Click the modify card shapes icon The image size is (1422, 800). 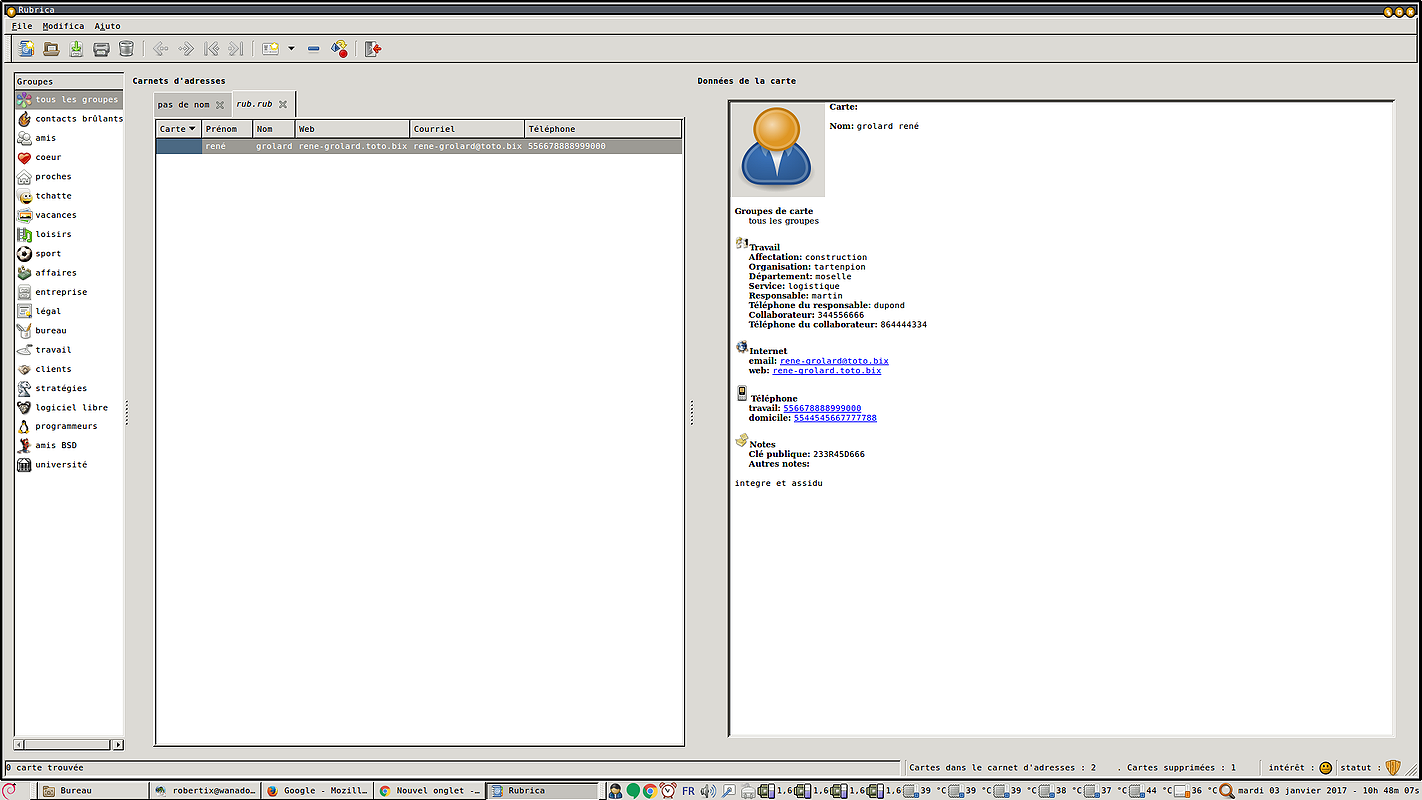pos(339,48)
